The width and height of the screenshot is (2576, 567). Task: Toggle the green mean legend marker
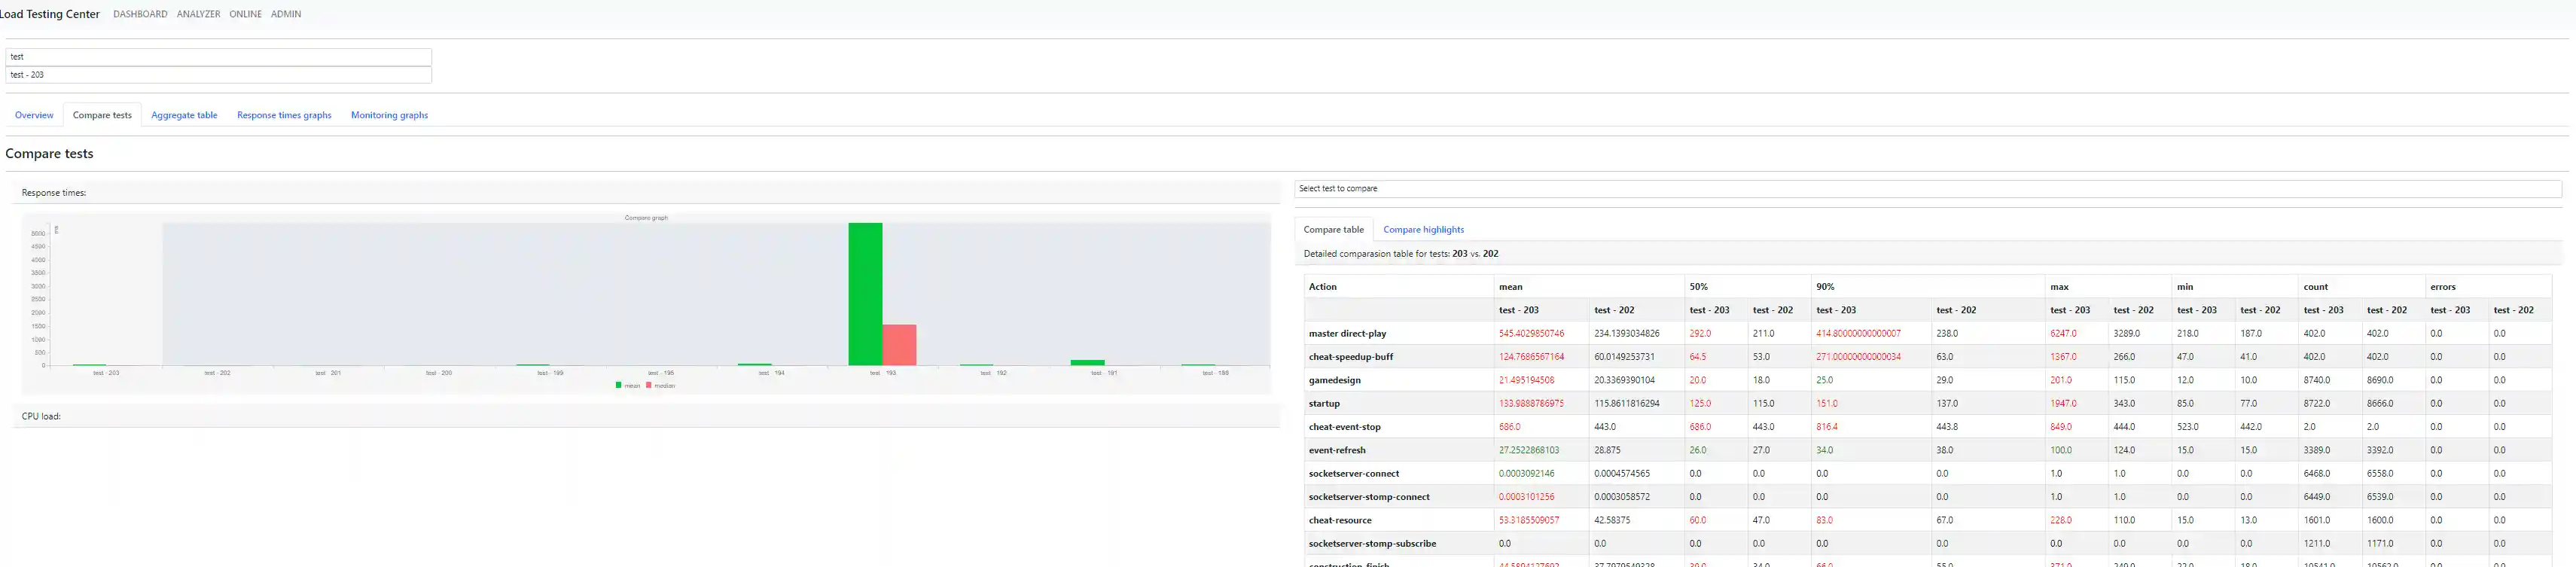[619, 385]
